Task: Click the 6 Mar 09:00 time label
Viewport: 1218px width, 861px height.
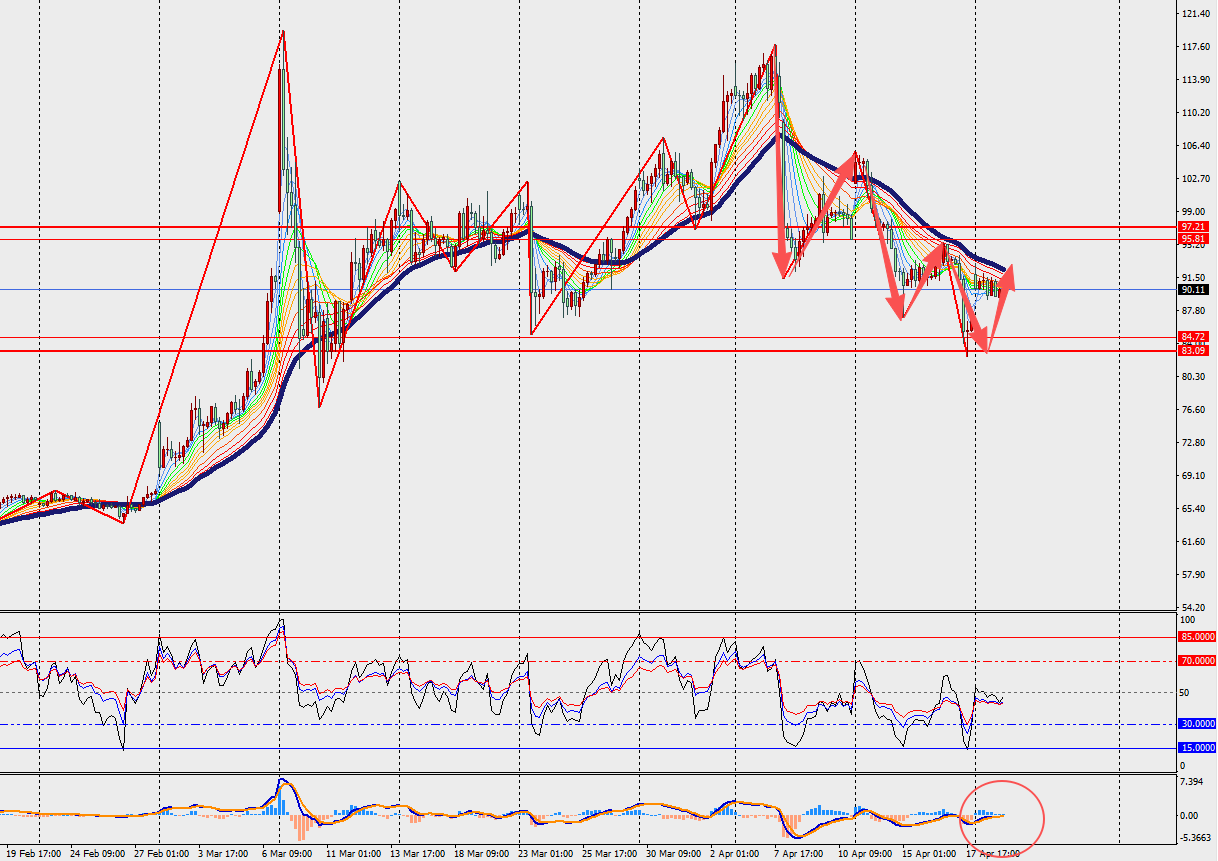Action: click(287, 854)
